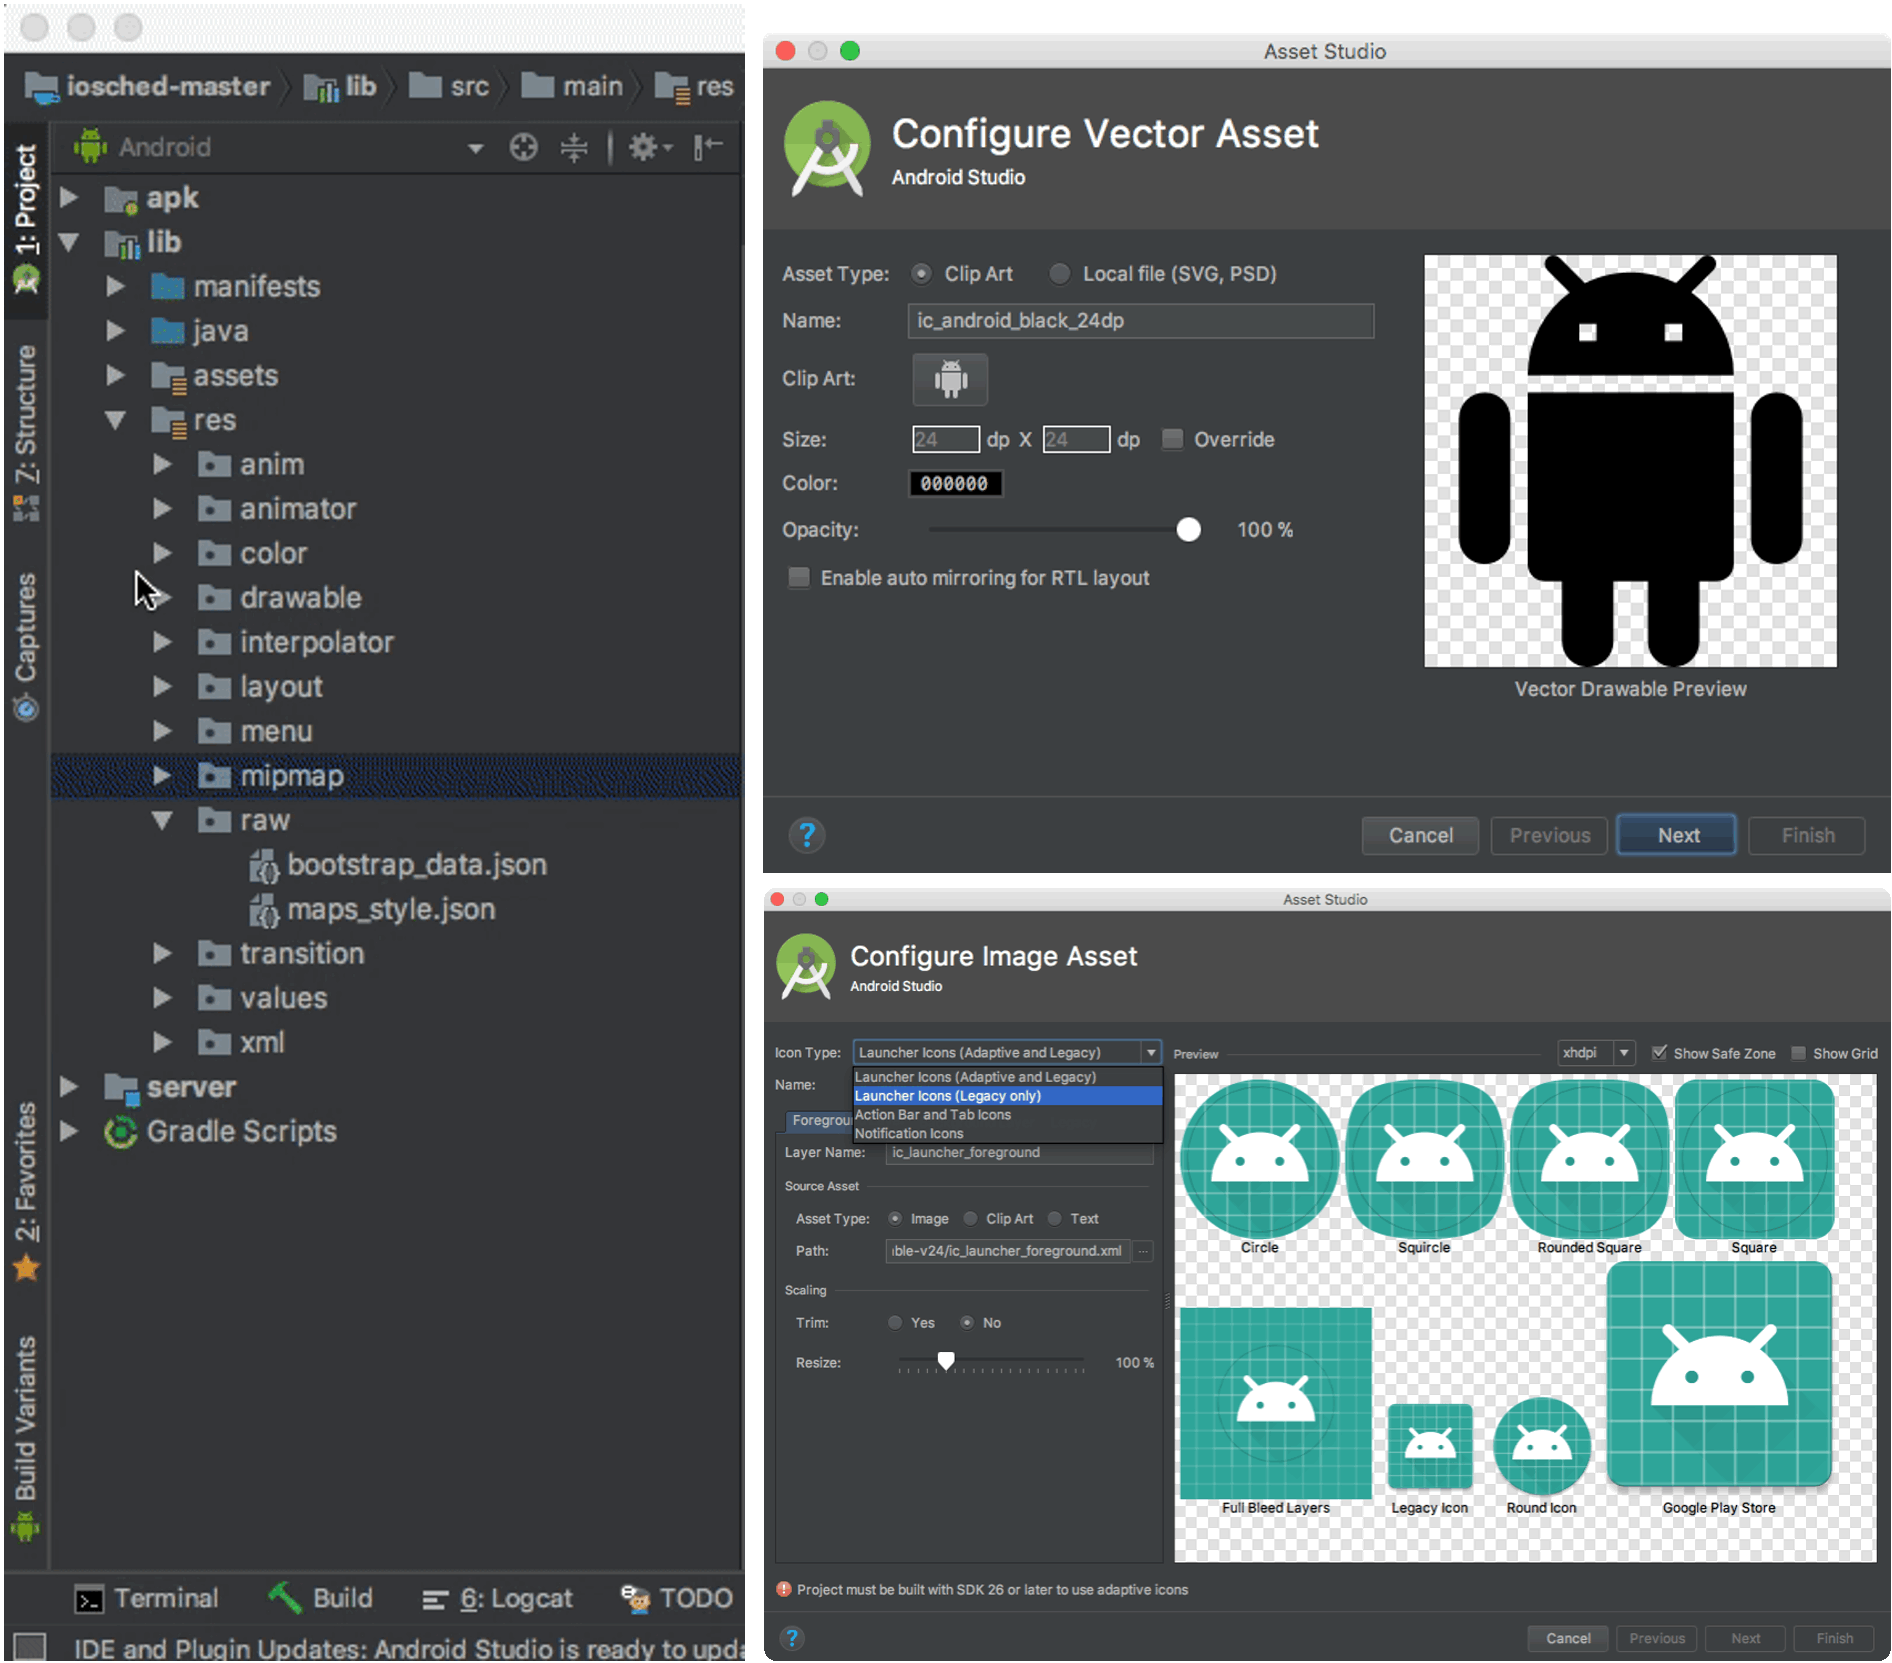Select Yes for Trim option
This screenshot has width=1892, height=1663.
(895, 1322)
